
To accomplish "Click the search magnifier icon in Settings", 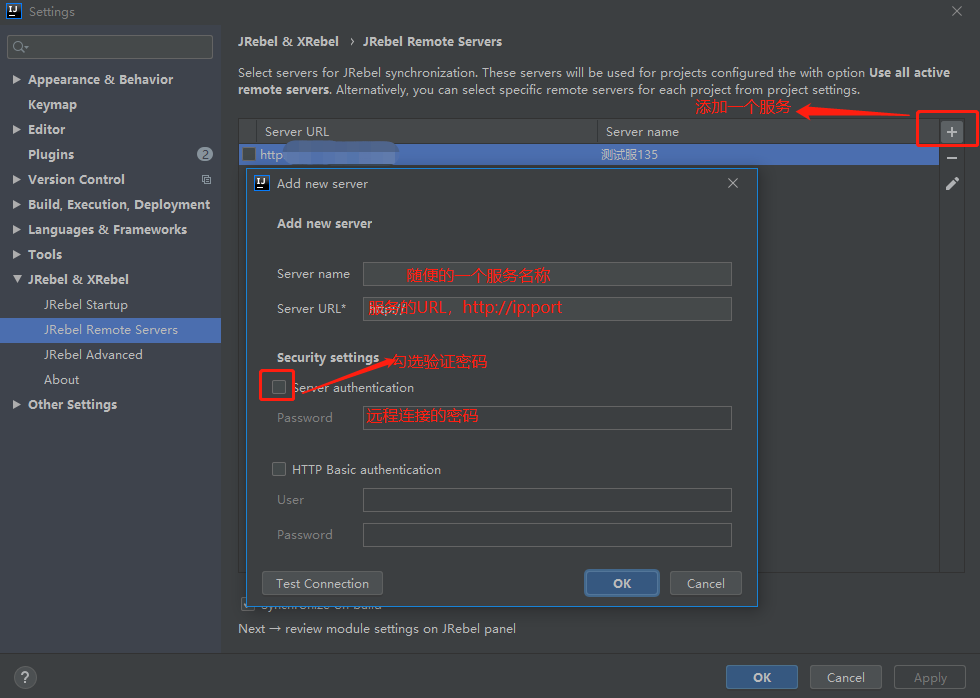I will coord(20,47).
